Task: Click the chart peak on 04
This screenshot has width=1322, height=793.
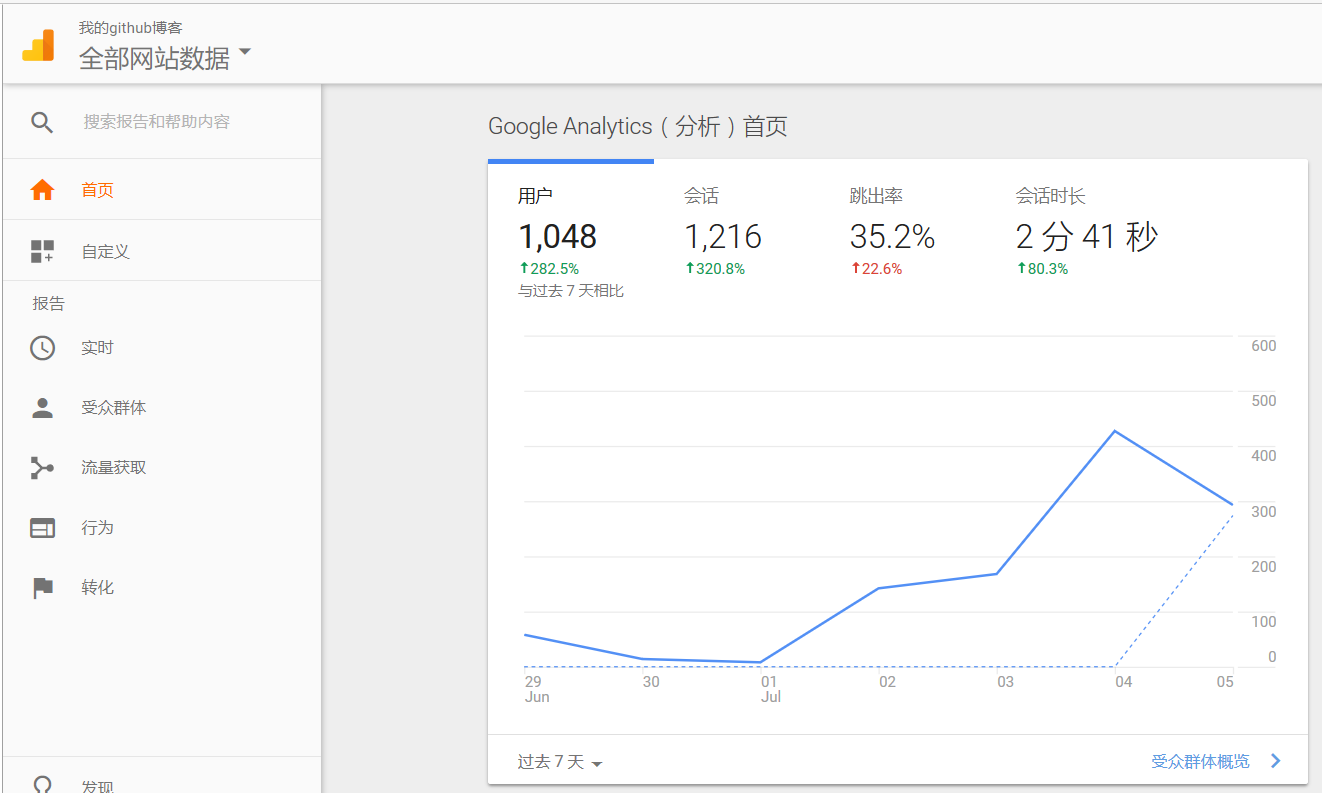Action: (1114, 431)
